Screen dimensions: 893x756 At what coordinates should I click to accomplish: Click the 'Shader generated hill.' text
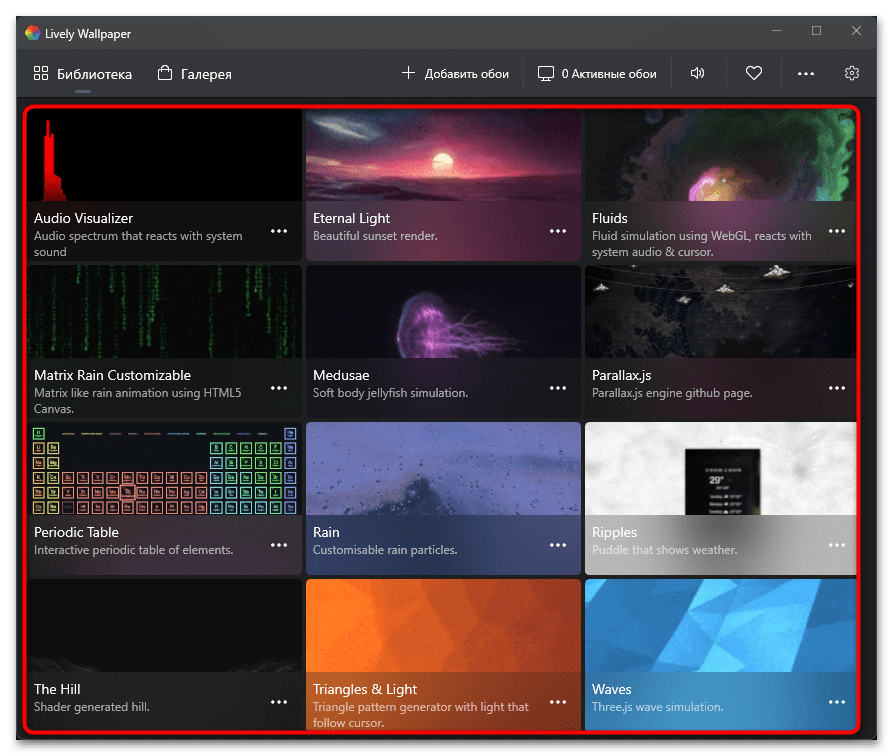click(92, 707)
